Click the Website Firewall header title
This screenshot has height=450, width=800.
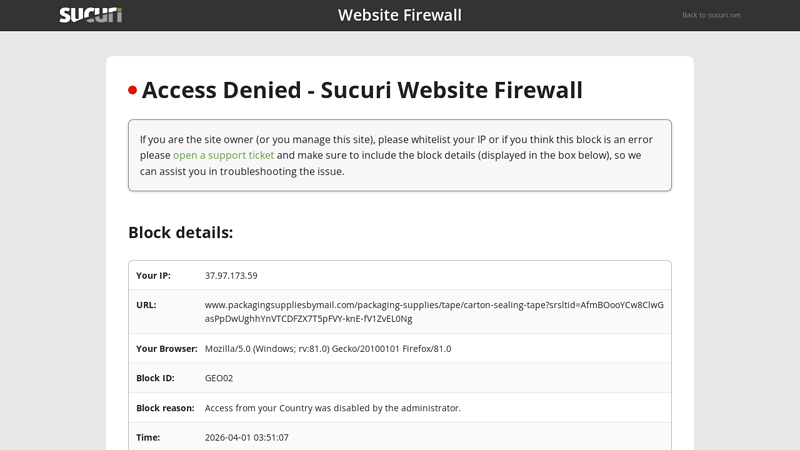pyautogui.click(x=399, y=15)
